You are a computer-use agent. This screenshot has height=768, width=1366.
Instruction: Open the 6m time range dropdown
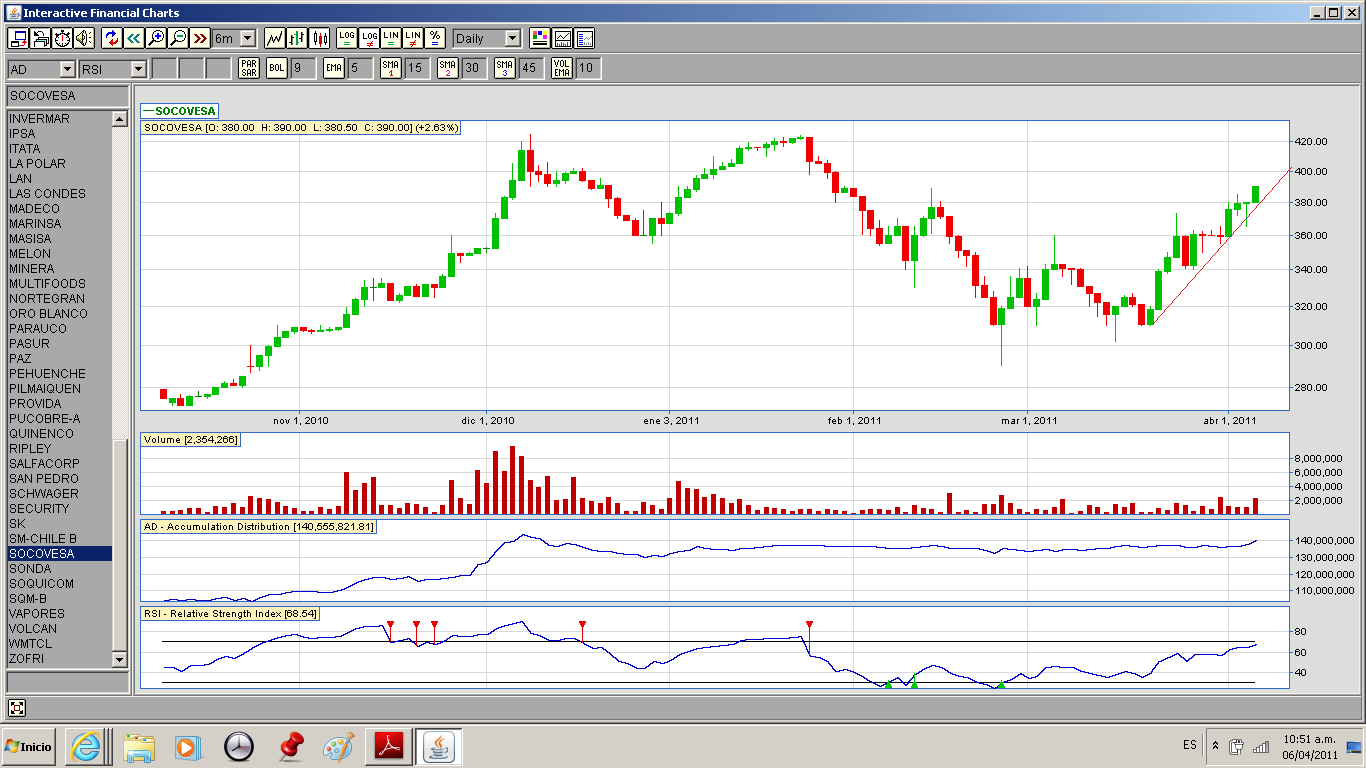(x=247, y=38)
